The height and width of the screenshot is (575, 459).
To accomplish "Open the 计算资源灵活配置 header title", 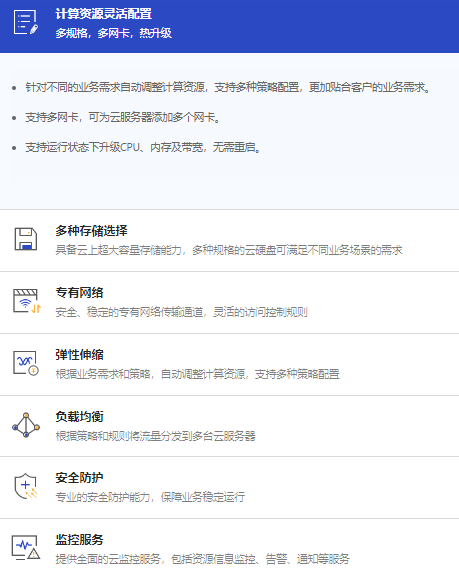I will (103, 14).
